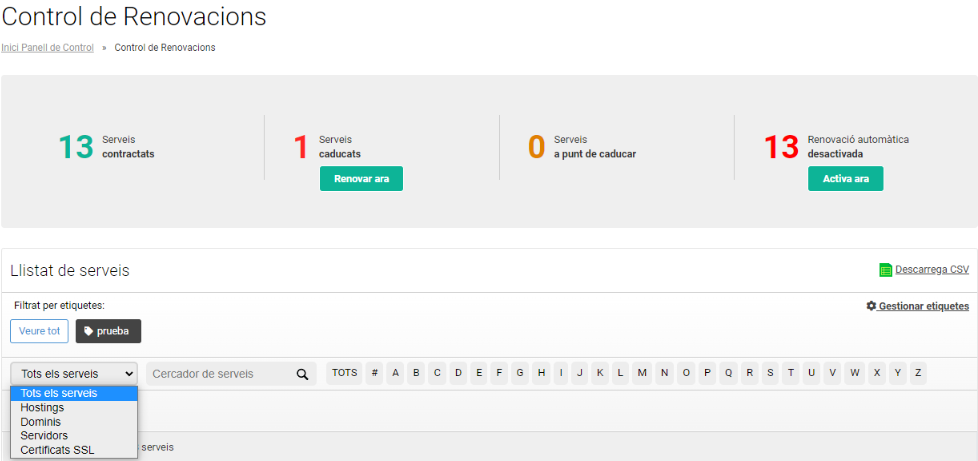
Task: Open the Descarrega CSV link
Action: tap(932, 270)
